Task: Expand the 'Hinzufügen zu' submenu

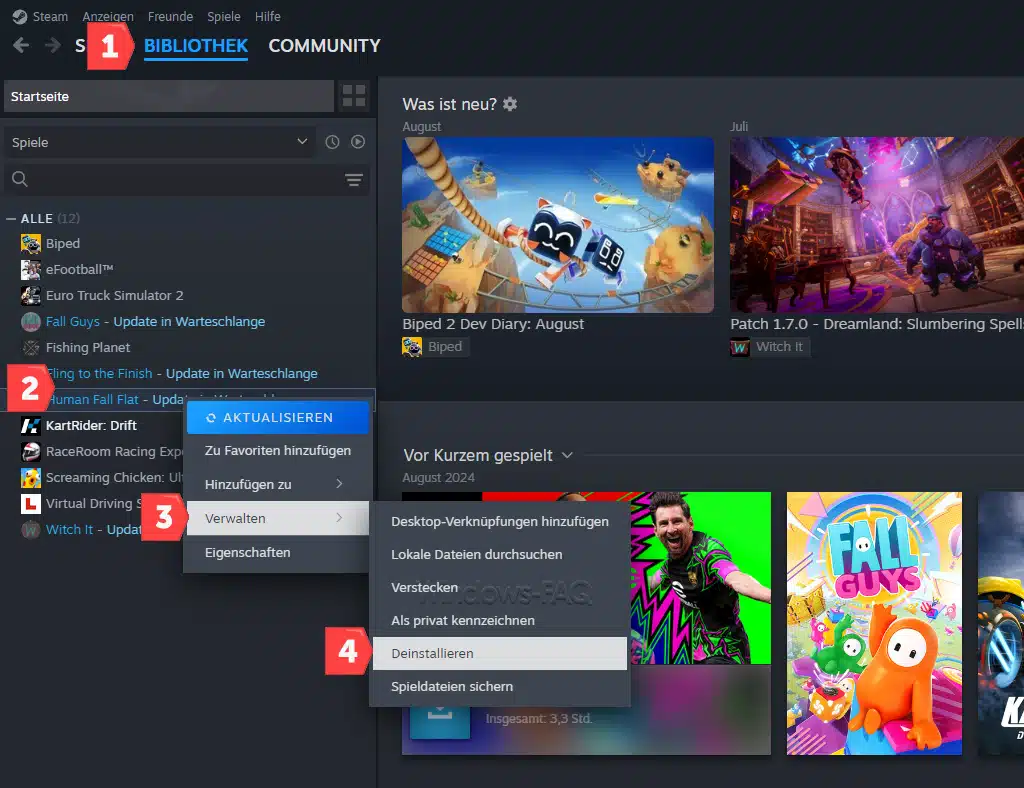Action: coord(276,484)
